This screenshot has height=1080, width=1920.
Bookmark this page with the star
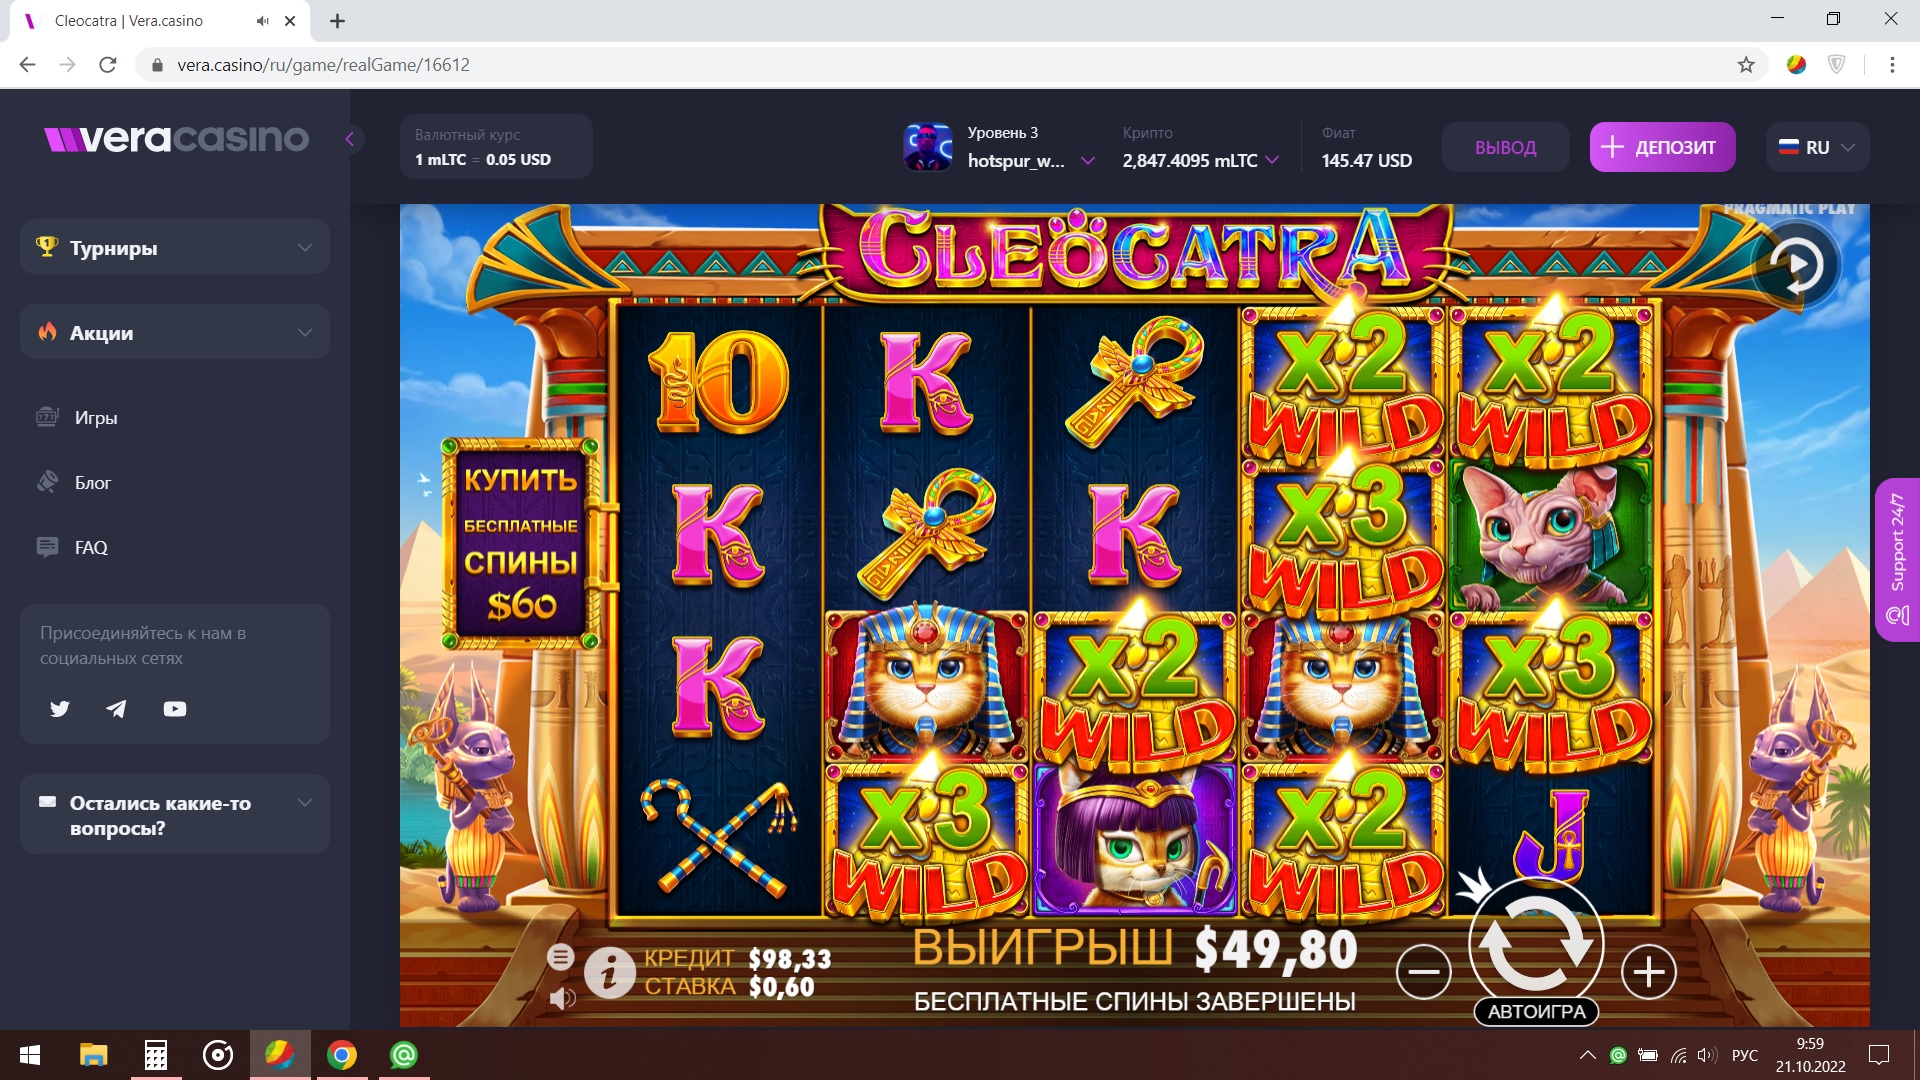[x=1746, y=65]
